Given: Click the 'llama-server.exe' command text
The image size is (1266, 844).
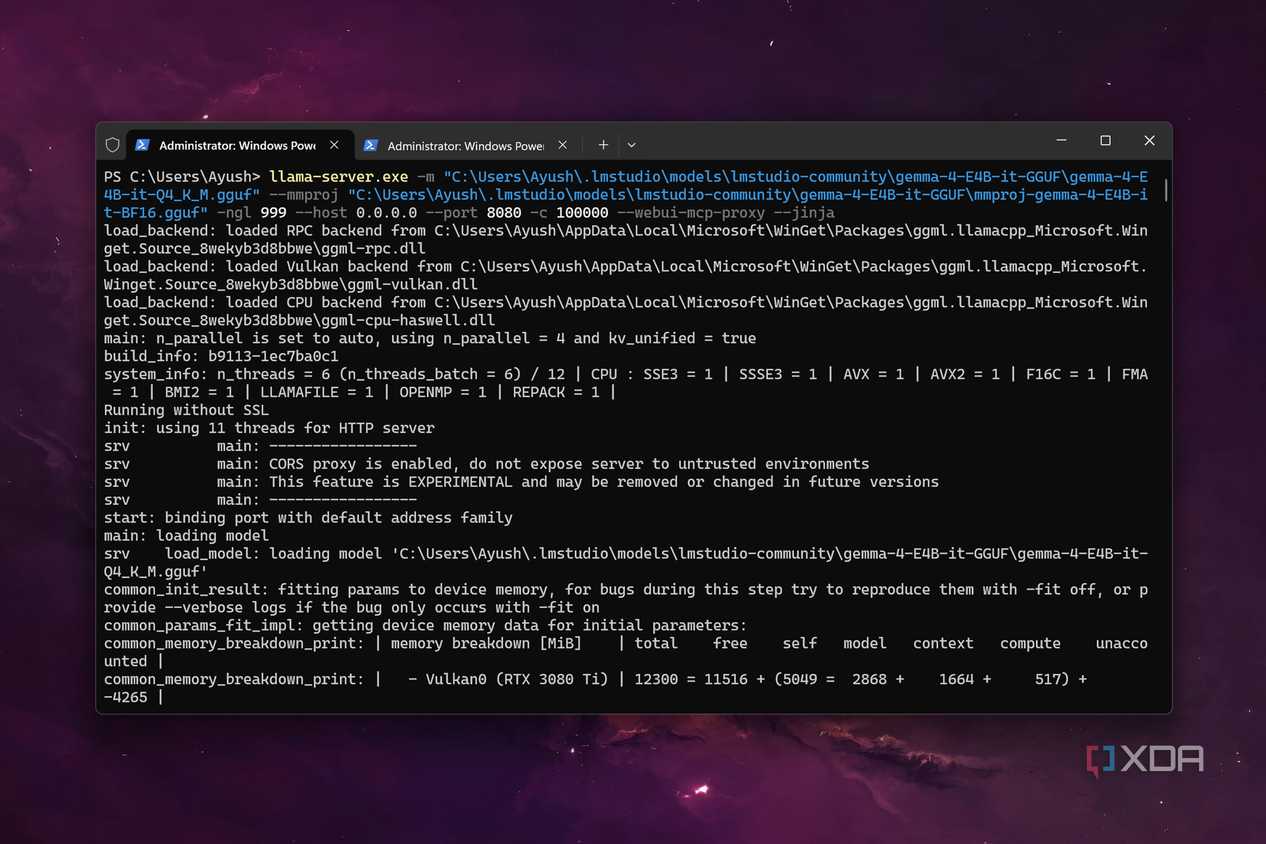Looking at the screenshot, I should (339, 177).
